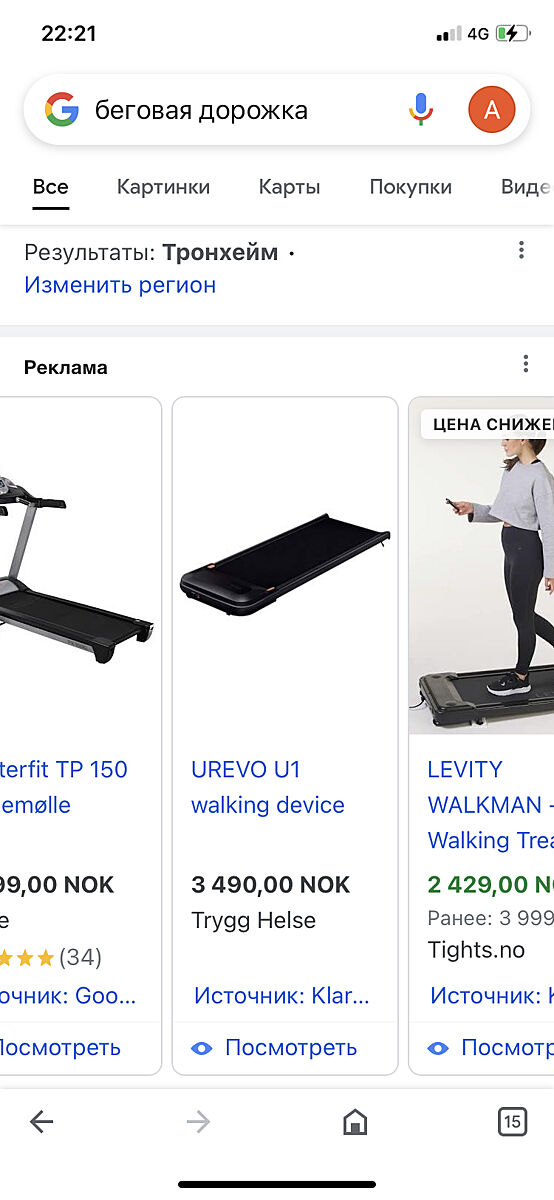Edit search field with беговая дорожка
The width and height of the screenshot is (554, 1200).
(245, 110)
